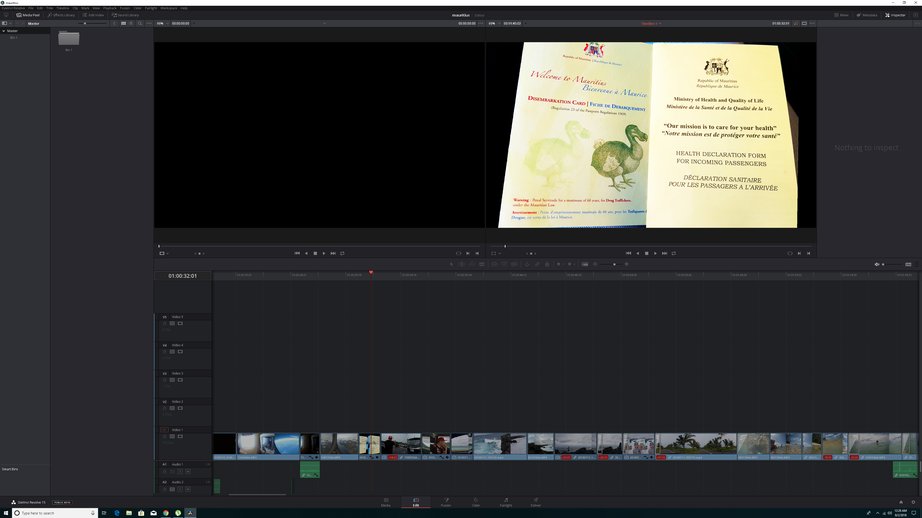Switch to the Deliver page
Image resolution: width=922 pixels, height=518 pixels.
(x=536, y=502)
